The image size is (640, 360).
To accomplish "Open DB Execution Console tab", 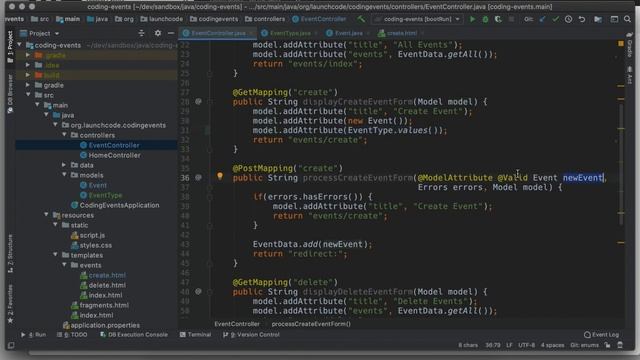I will coord(134,335).
